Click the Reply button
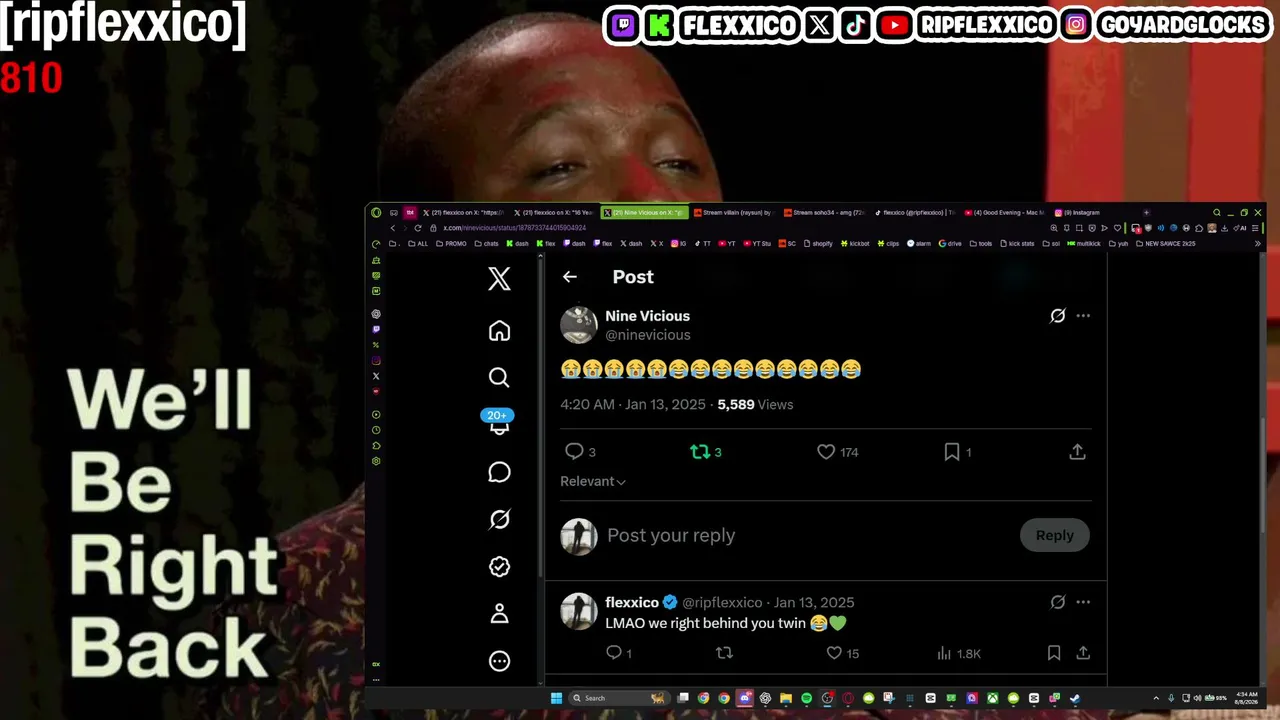Viewport: 1280px width, 720px height. click(x=1054, y=536)
